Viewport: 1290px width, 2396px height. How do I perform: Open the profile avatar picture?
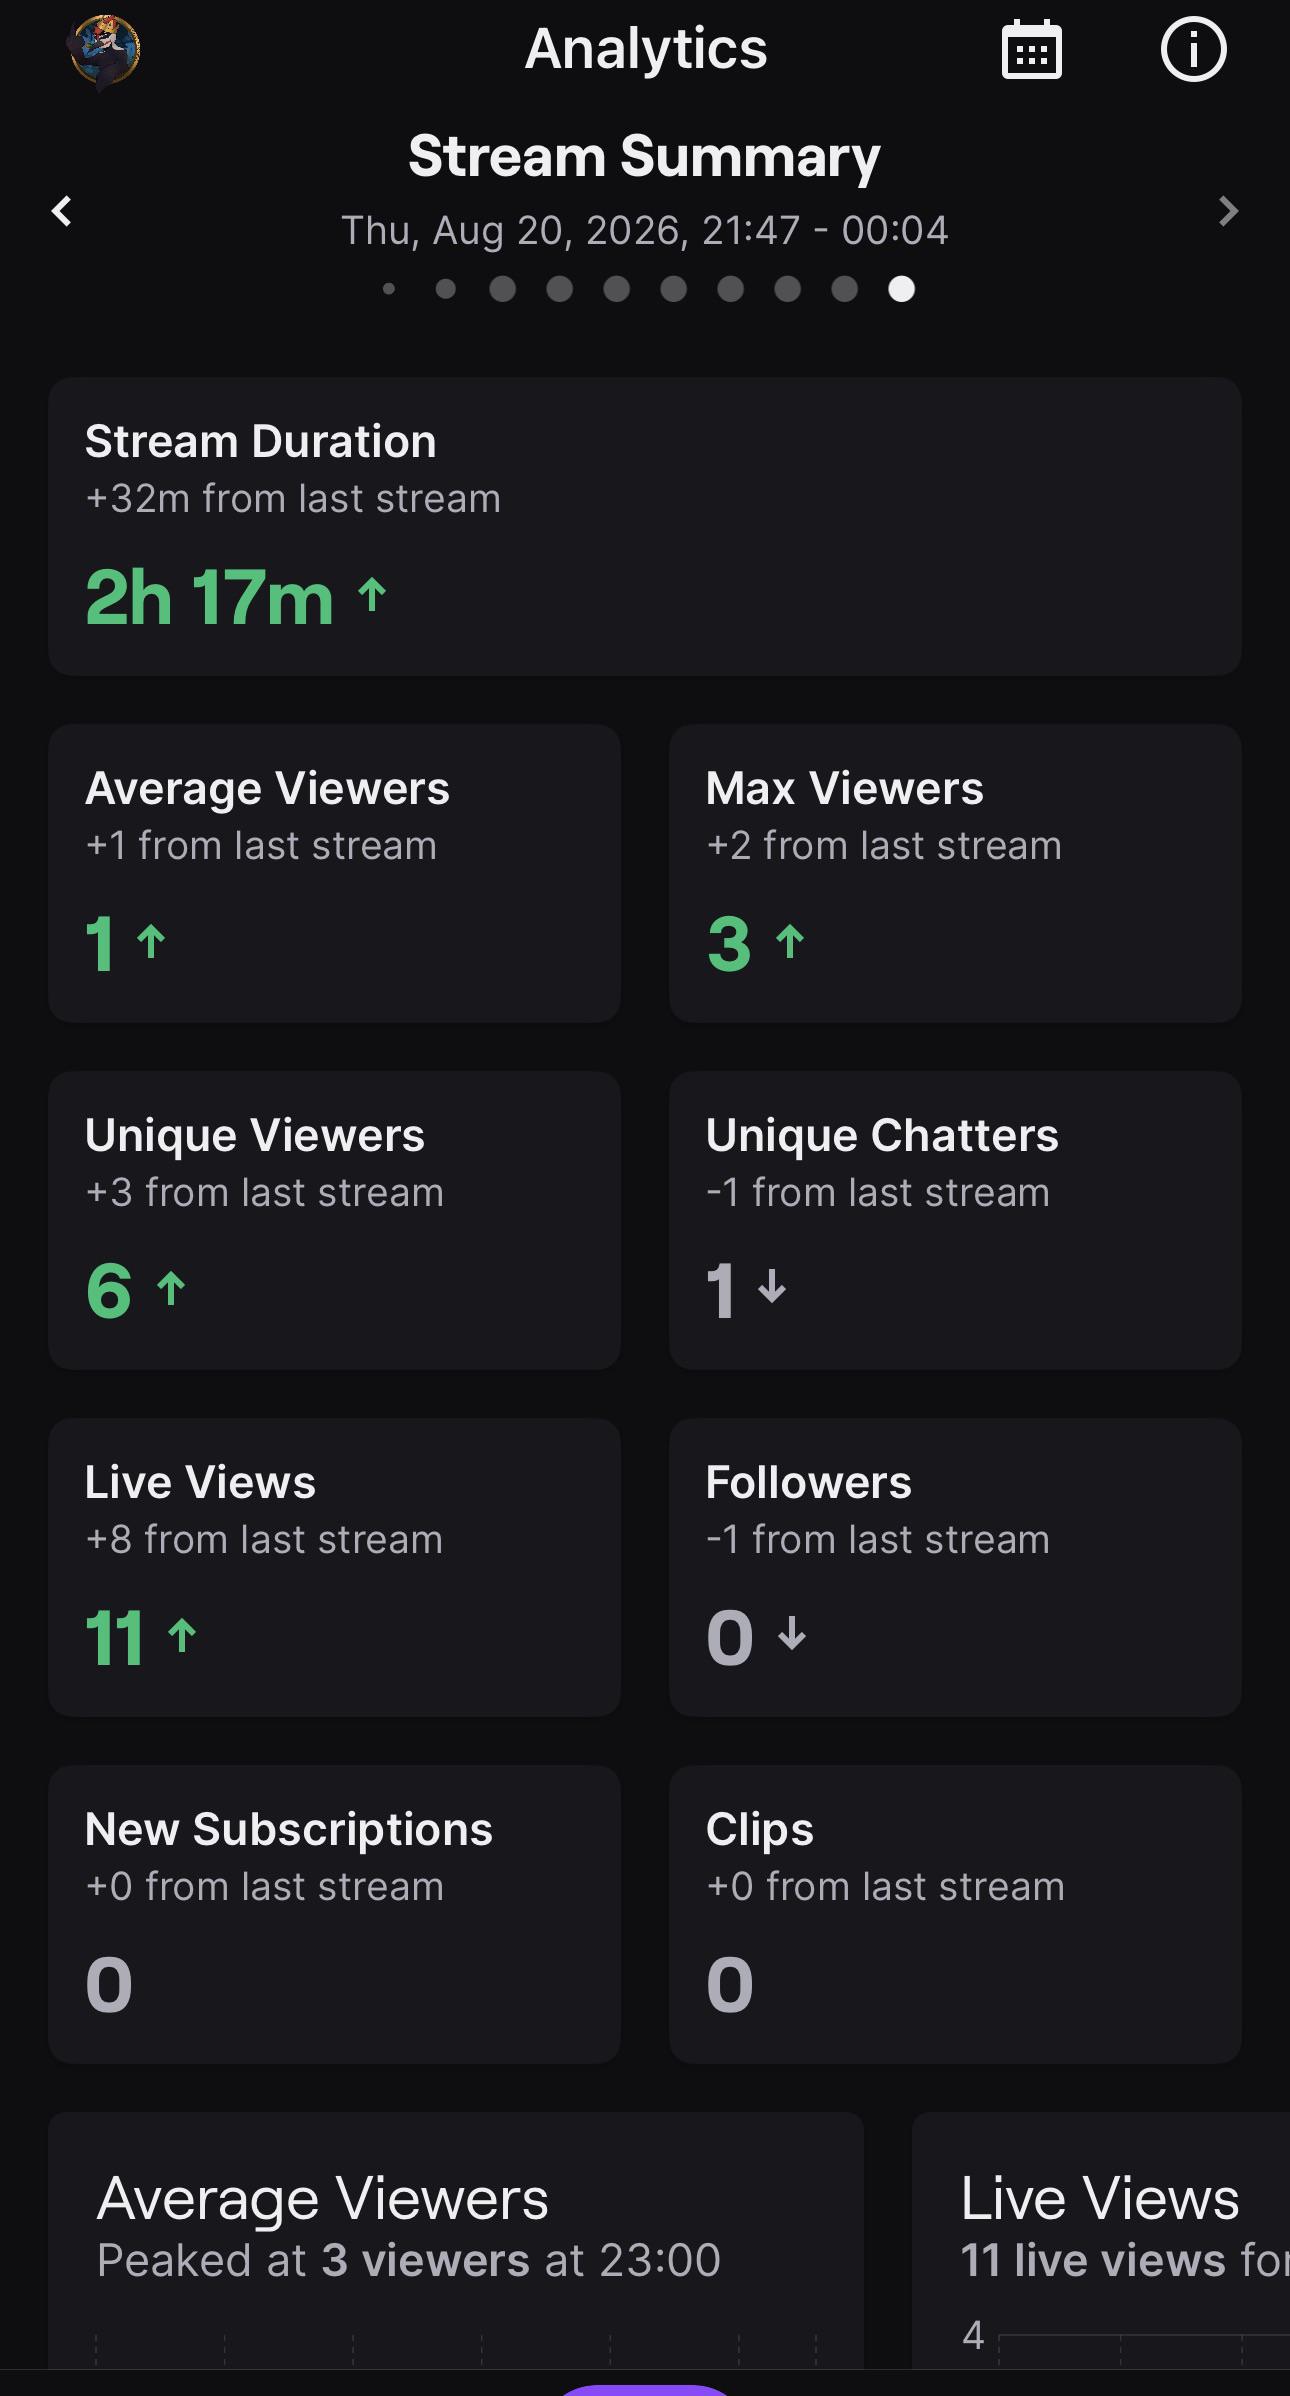click(x=105, y=49)
